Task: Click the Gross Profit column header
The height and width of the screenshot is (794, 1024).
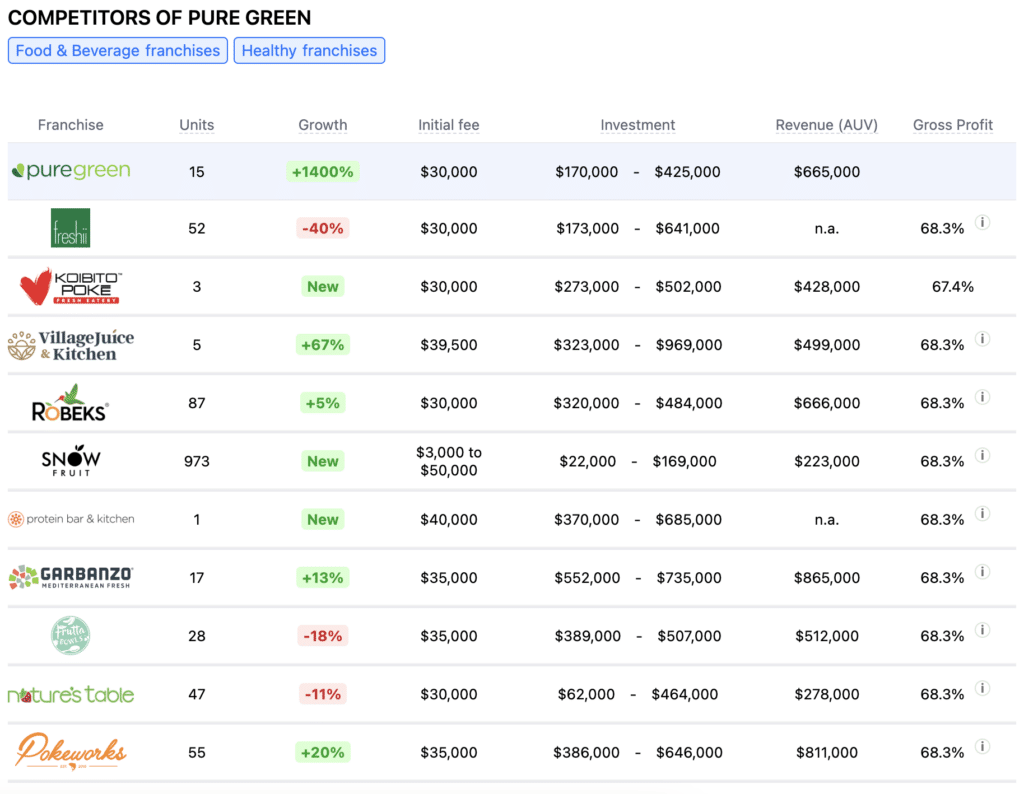Action: [x=953, y=125]
